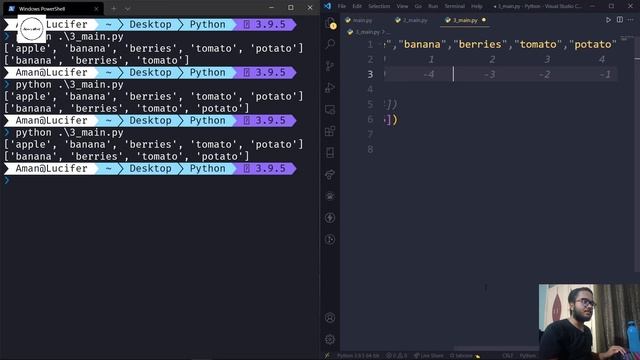The height and width of the screenshot is (360, 640).
Task: Click the "berries" string on editor line 1
Action: click(480, 44)
